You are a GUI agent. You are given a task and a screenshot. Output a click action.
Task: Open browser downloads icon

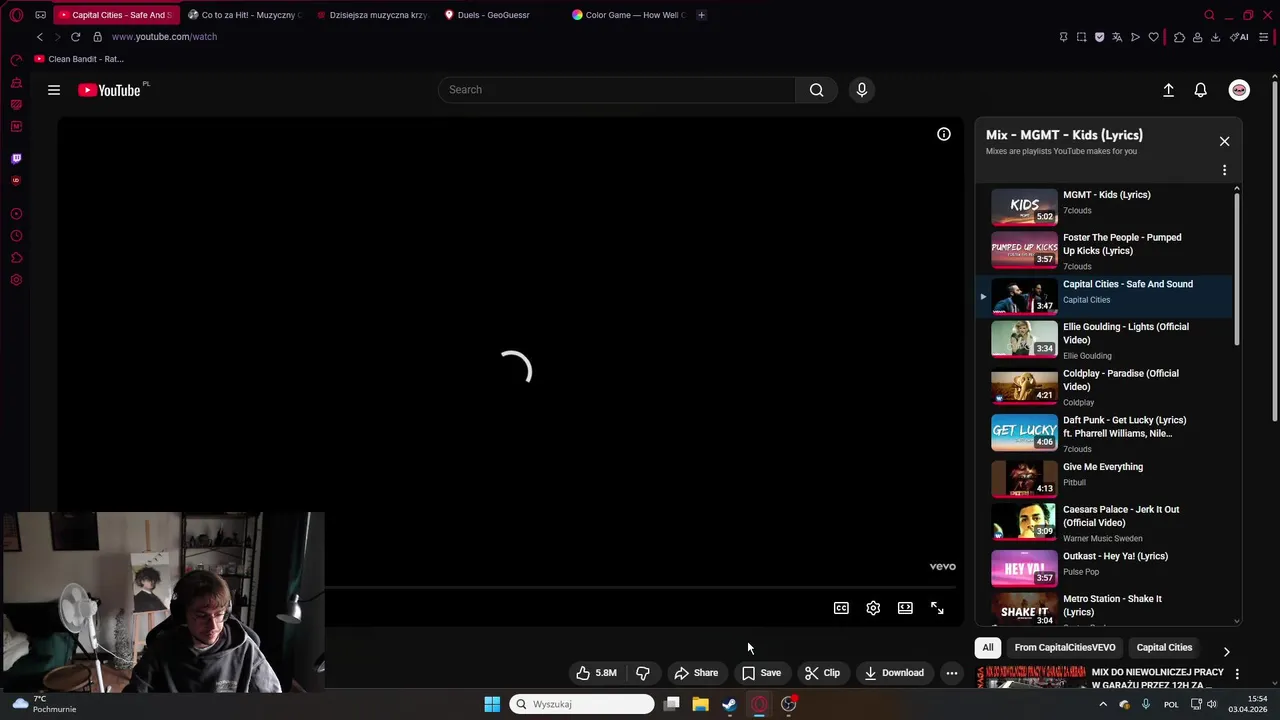coord(1215,37)
